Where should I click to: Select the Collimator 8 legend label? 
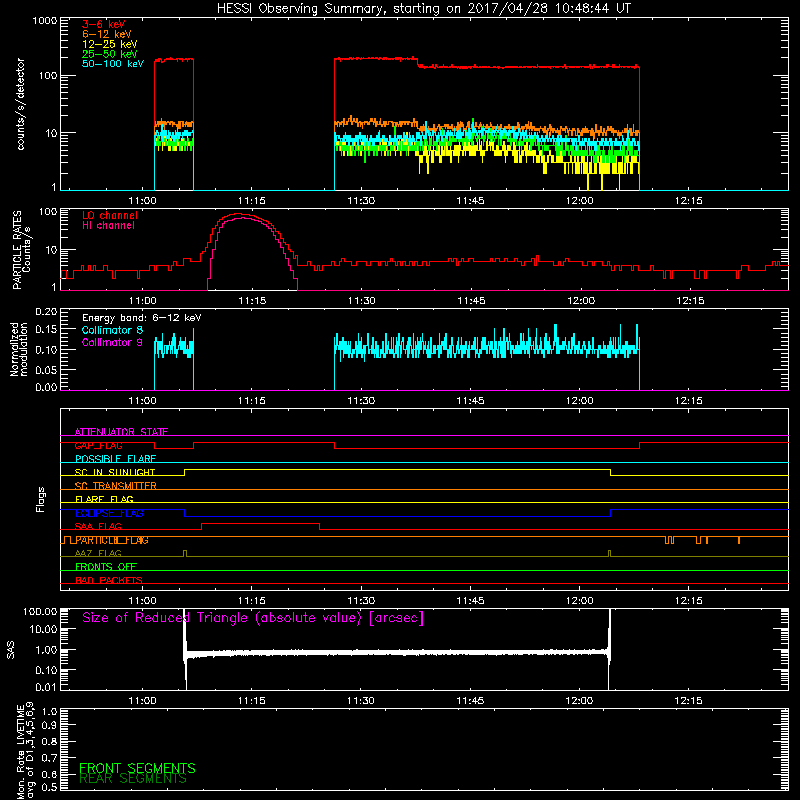pos(112,330)
